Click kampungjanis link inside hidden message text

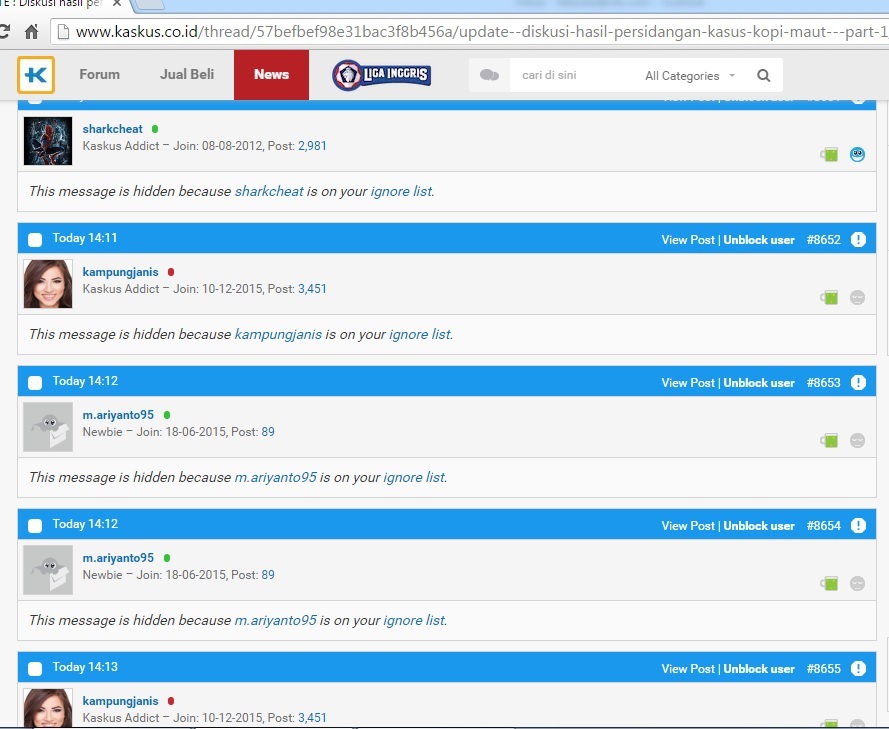click(278, 334)
